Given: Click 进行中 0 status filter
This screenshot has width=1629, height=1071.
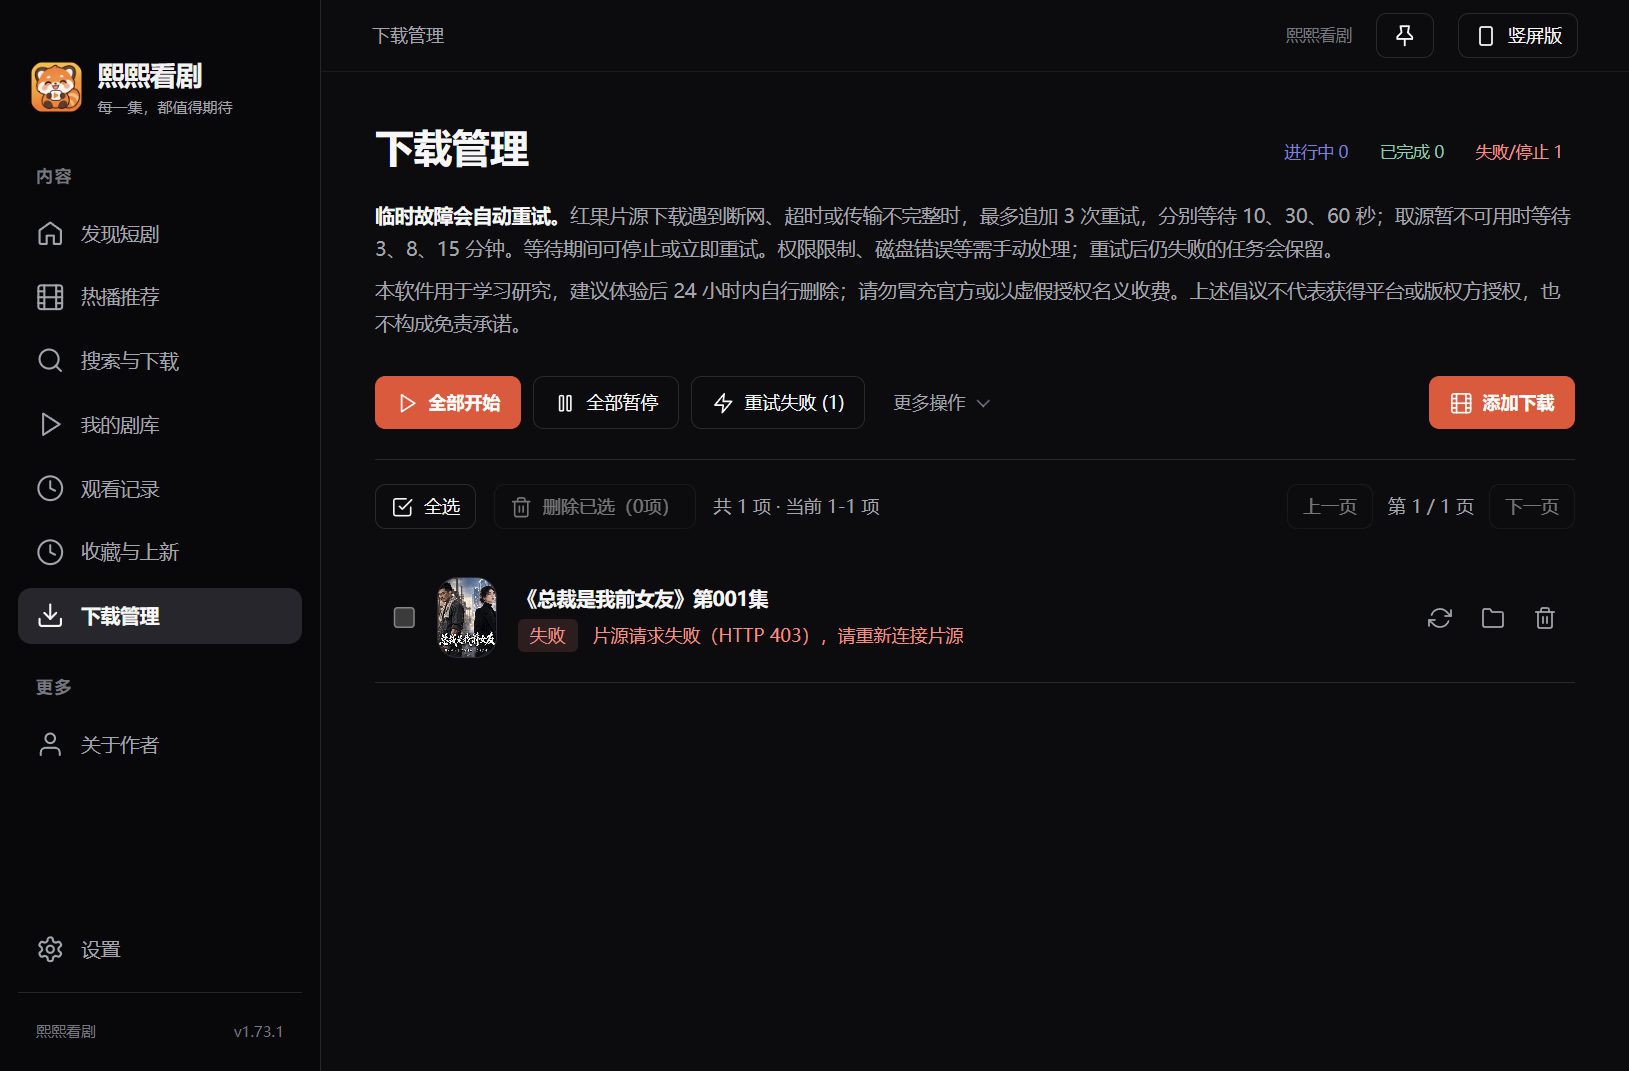Looking at the screenshot, I should pyautogui.click(x=1316, y=152).
